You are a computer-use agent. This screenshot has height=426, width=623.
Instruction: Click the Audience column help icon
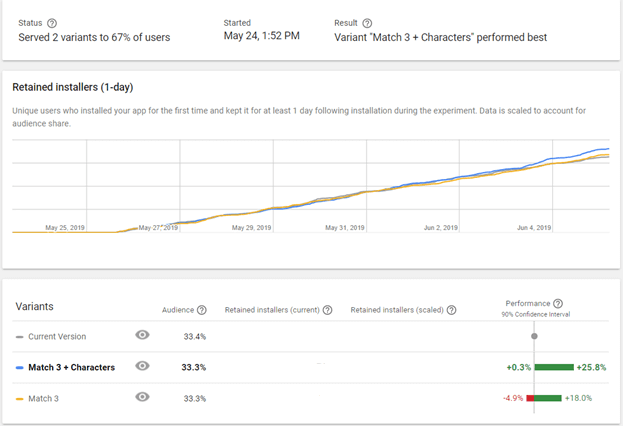click(202, 310)
